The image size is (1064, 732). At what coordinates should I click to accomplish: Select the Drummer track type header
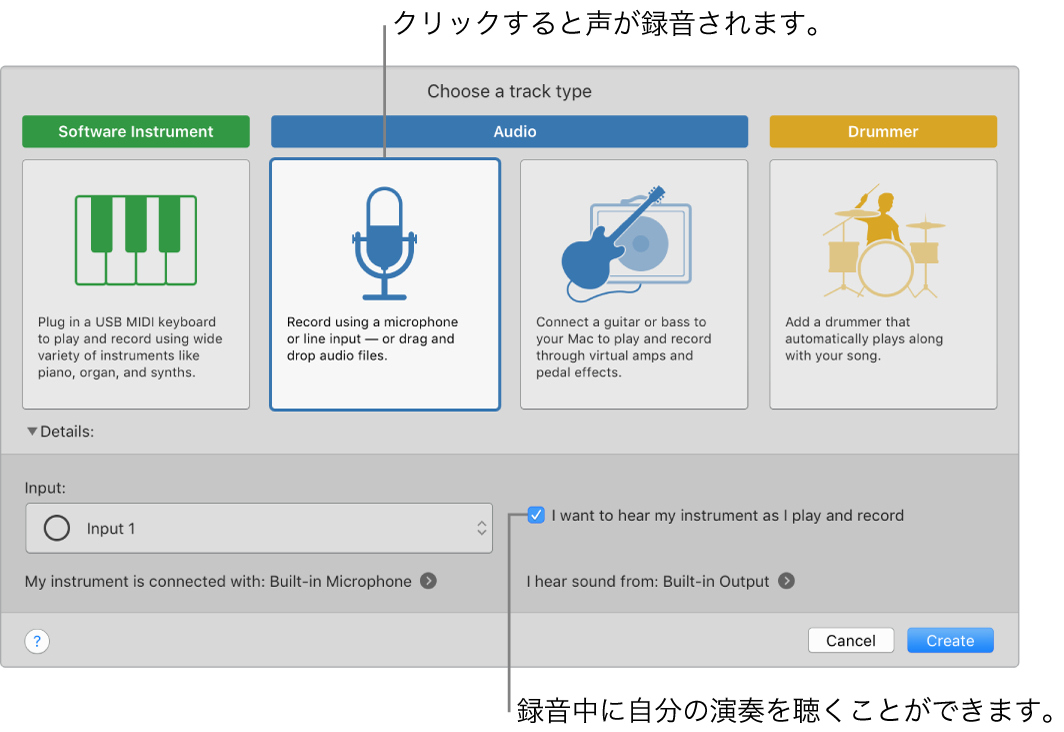point(882,131)
